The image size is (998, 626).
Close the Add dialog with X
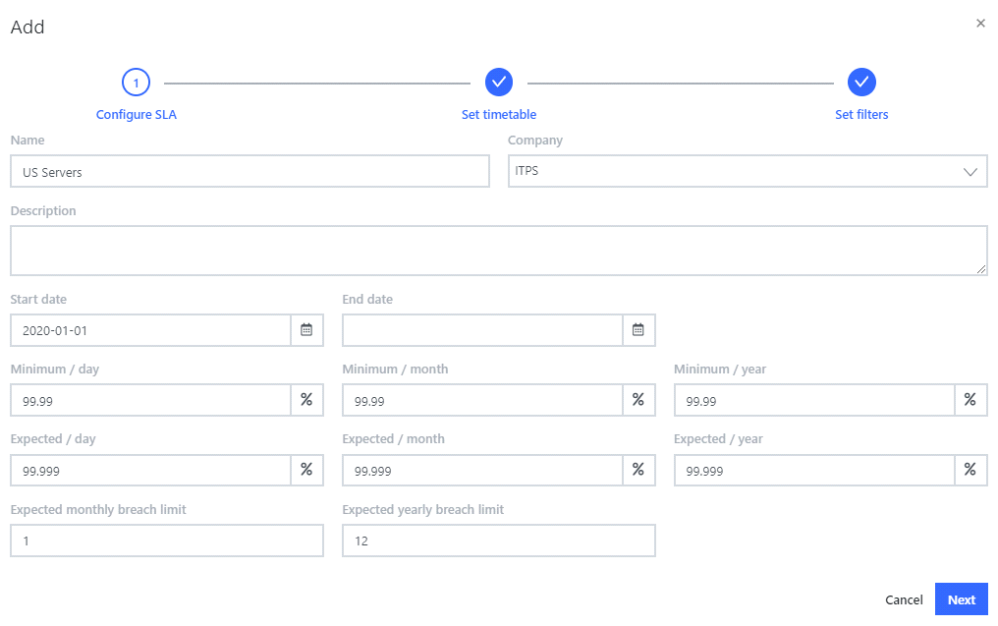[x=980, y=24]
